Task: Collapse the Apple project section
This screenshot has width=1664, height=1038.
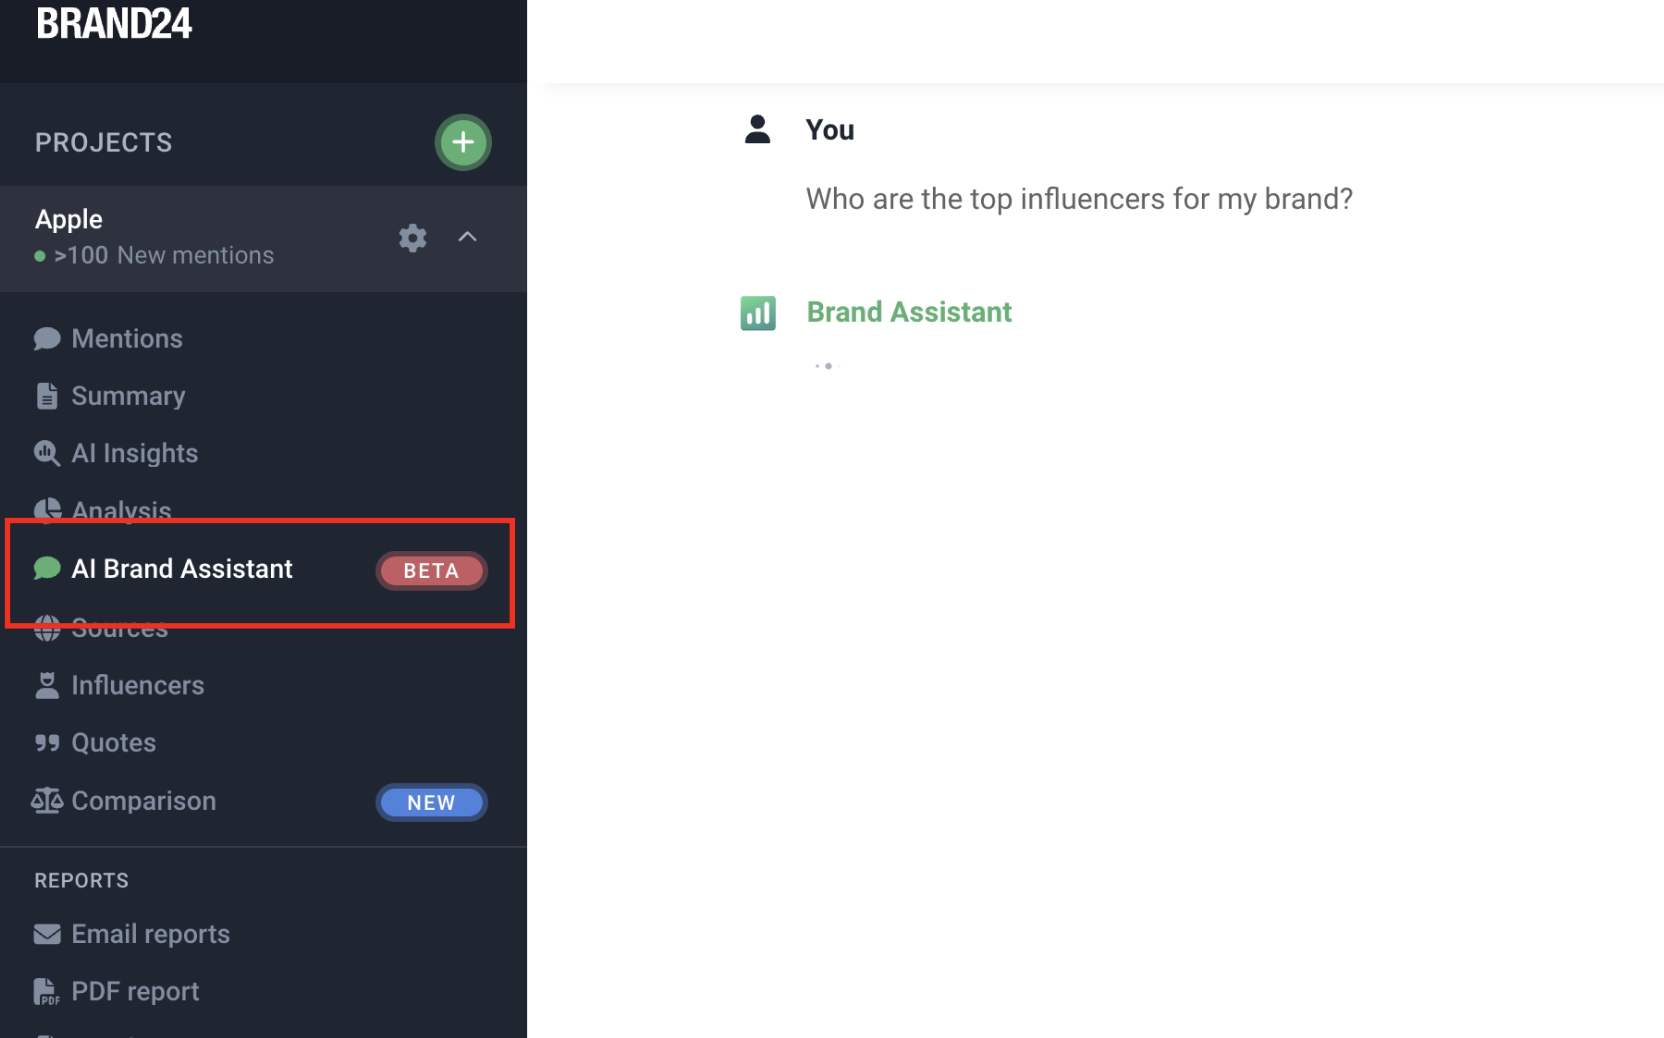Action: coord(467,238)
